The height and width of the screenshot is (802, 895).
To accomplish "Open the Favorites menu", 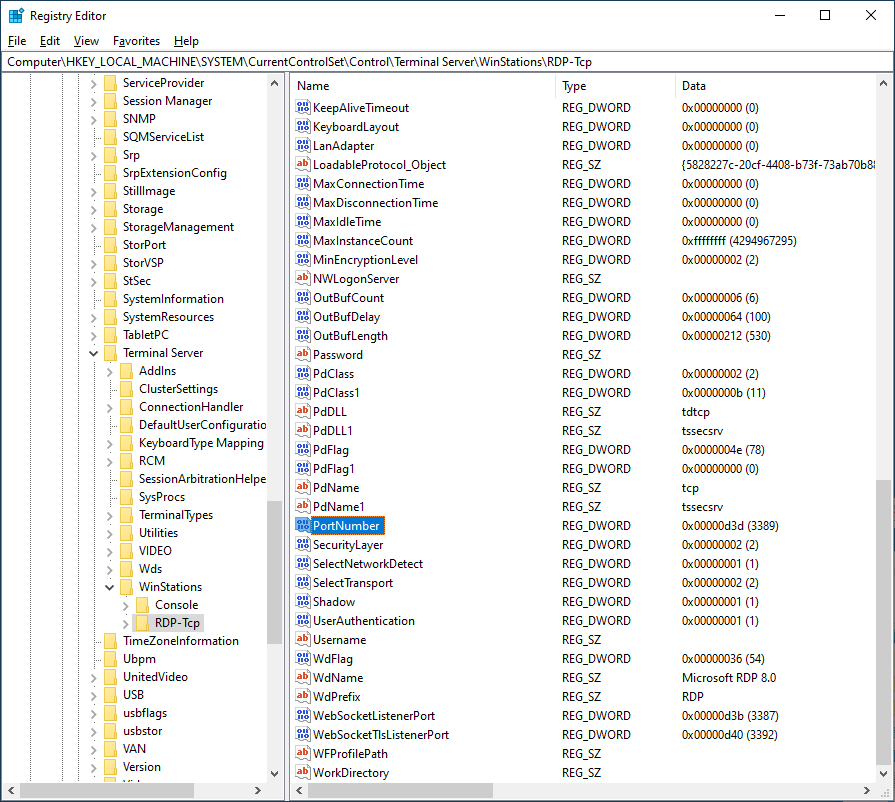I will click(x=136, y=41).
